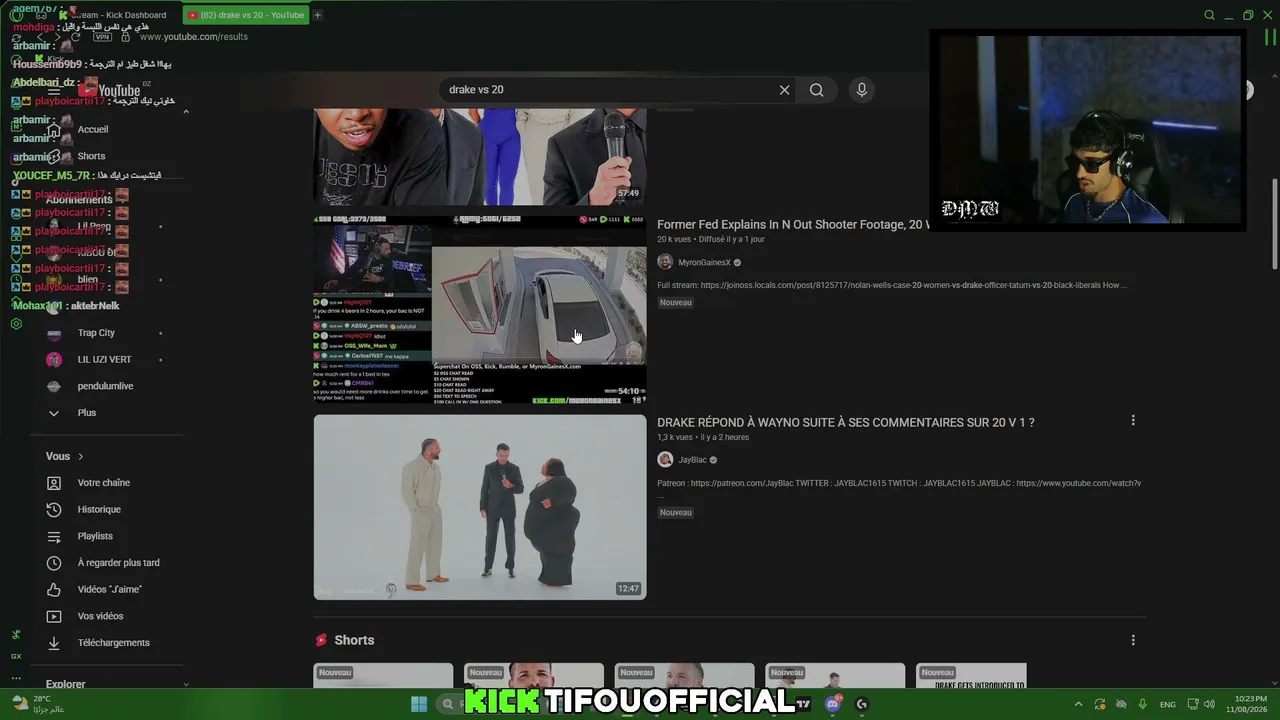This screenshot has height=720, width=1280.
Task: Start voice search with the microphone icon
Action: [862, 90]
